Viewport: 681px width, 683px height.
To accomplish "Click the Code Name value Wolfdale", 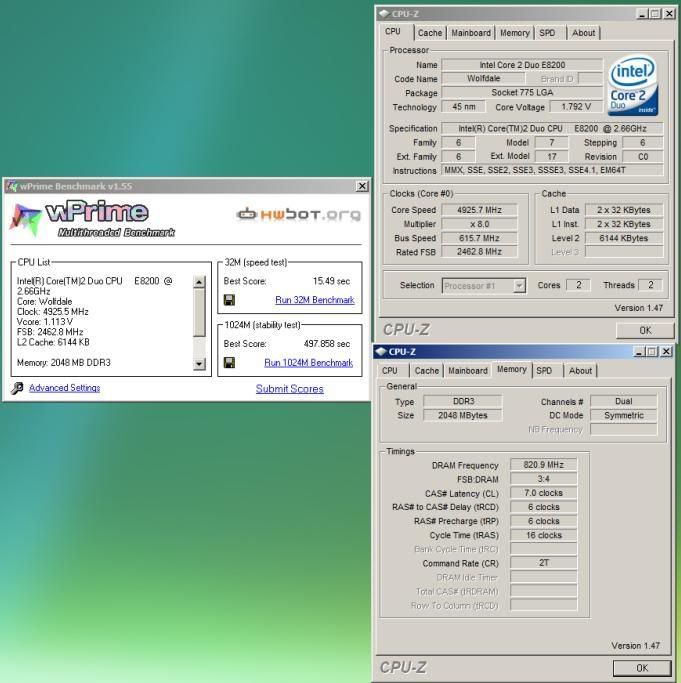I will point(483,78).
